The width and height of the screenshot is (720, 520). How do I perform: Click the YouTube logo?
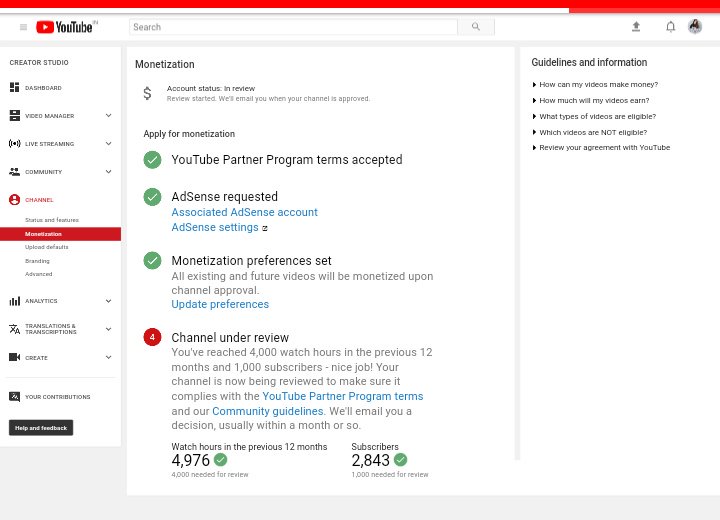[x=65, y=27]
